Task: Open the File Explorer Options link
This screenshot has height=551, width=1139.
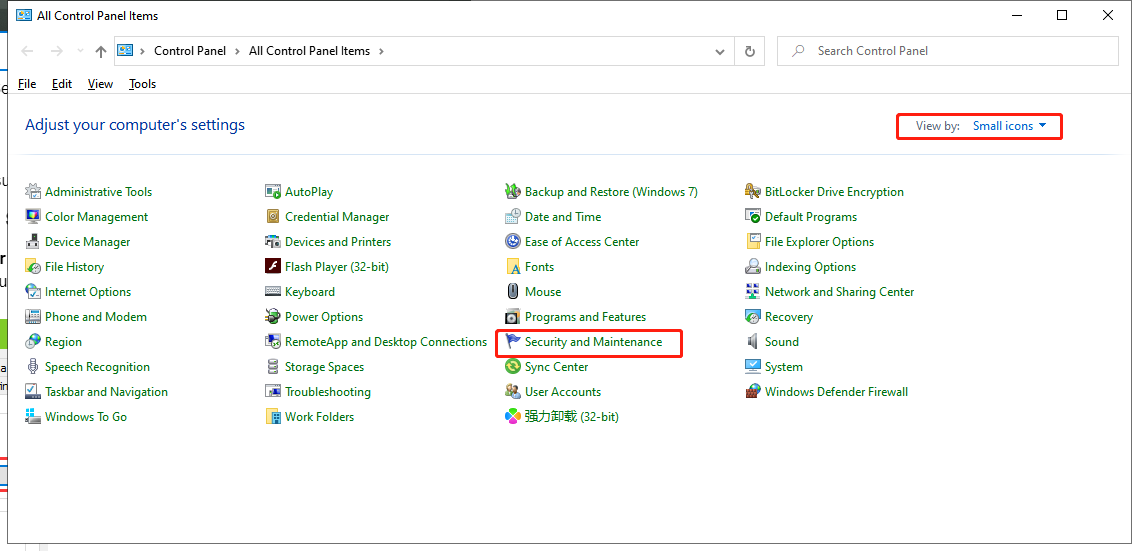Action: click(x=819, y=242)
